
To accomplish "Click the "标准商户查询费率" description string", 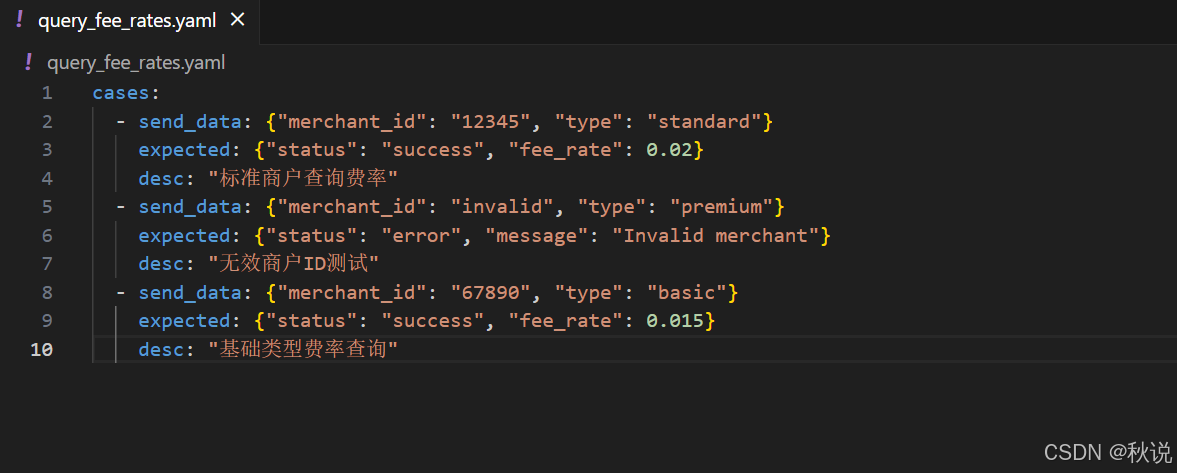I will (303, 179).
